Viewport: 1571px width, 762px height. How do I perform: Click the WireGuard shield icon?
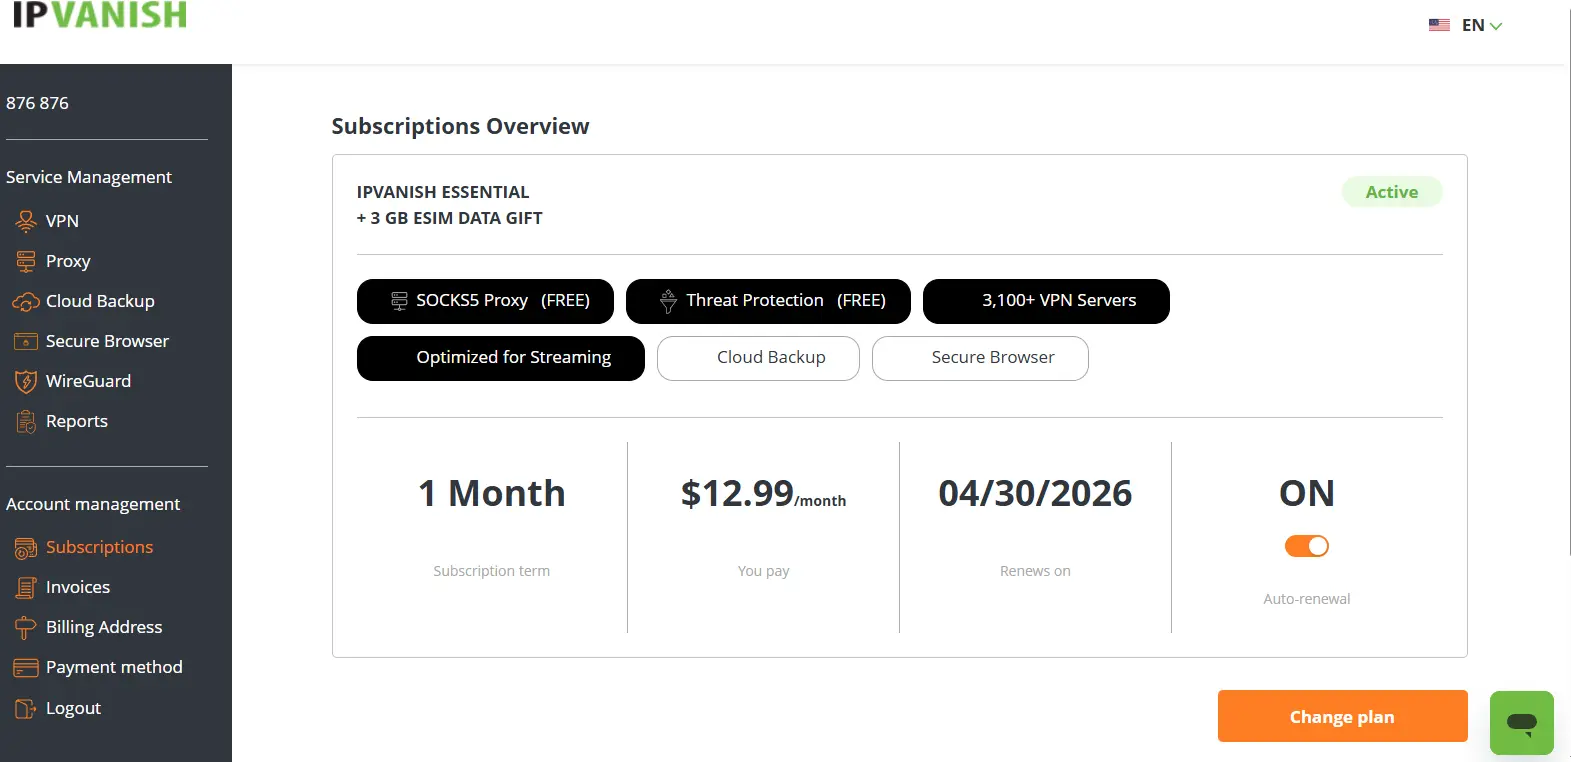(26, 381)
